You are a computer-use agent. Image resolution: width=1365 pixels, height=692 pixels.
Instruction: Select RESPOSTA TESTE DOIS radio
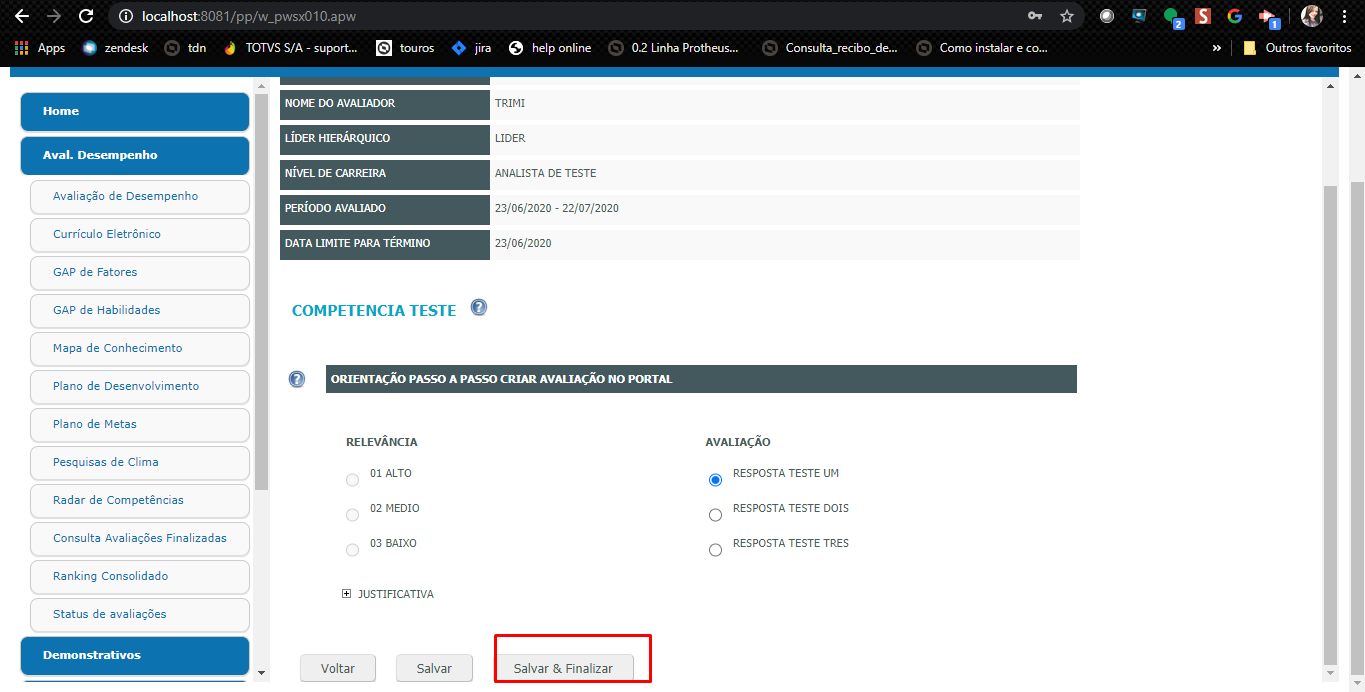click(715, 515)
